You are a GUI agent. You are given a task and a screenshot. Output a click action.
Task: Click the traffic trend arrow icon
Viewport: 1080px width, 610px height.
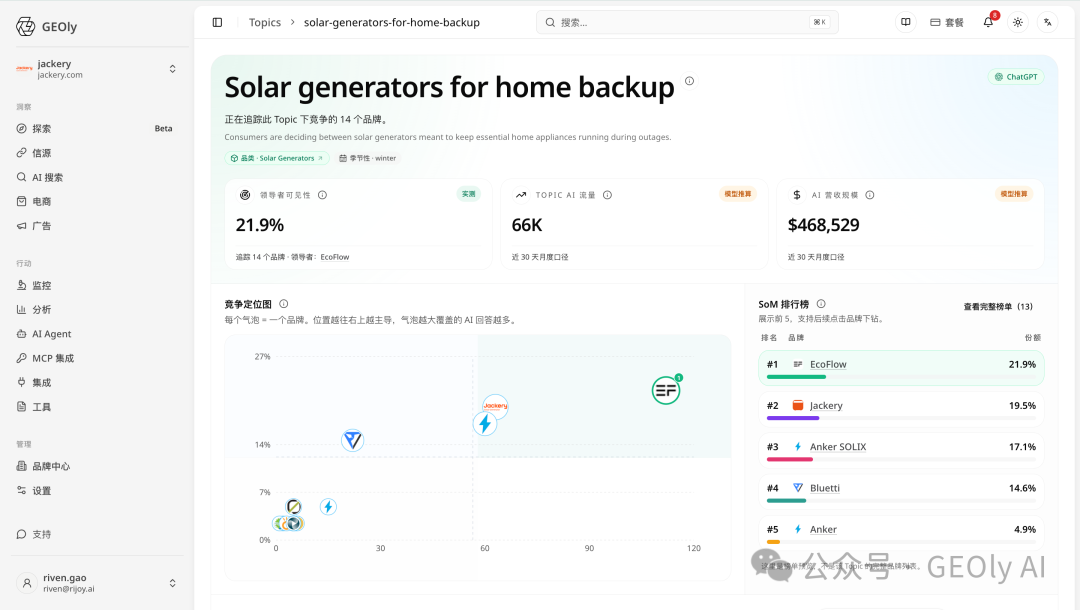(x=521, y=195)
